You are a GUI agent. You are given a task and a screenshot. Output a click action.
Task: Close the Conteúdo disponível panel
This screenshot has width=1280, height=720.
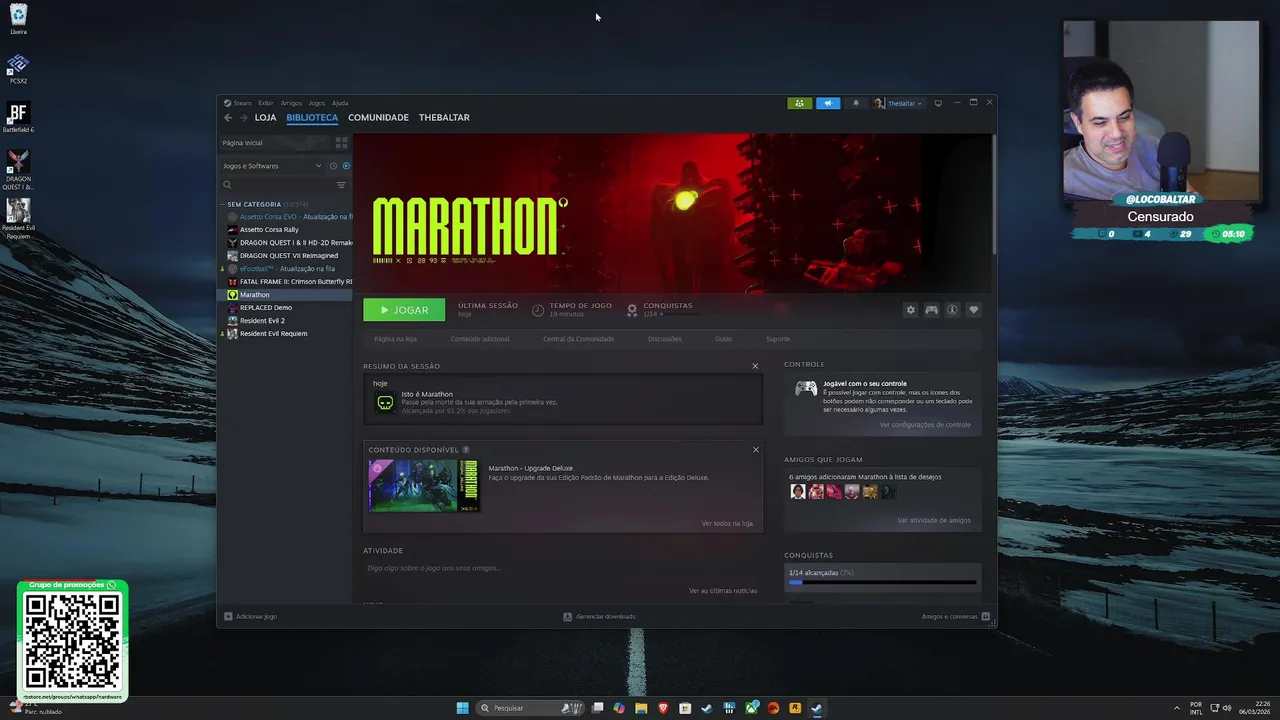click(x=755, y=450)
